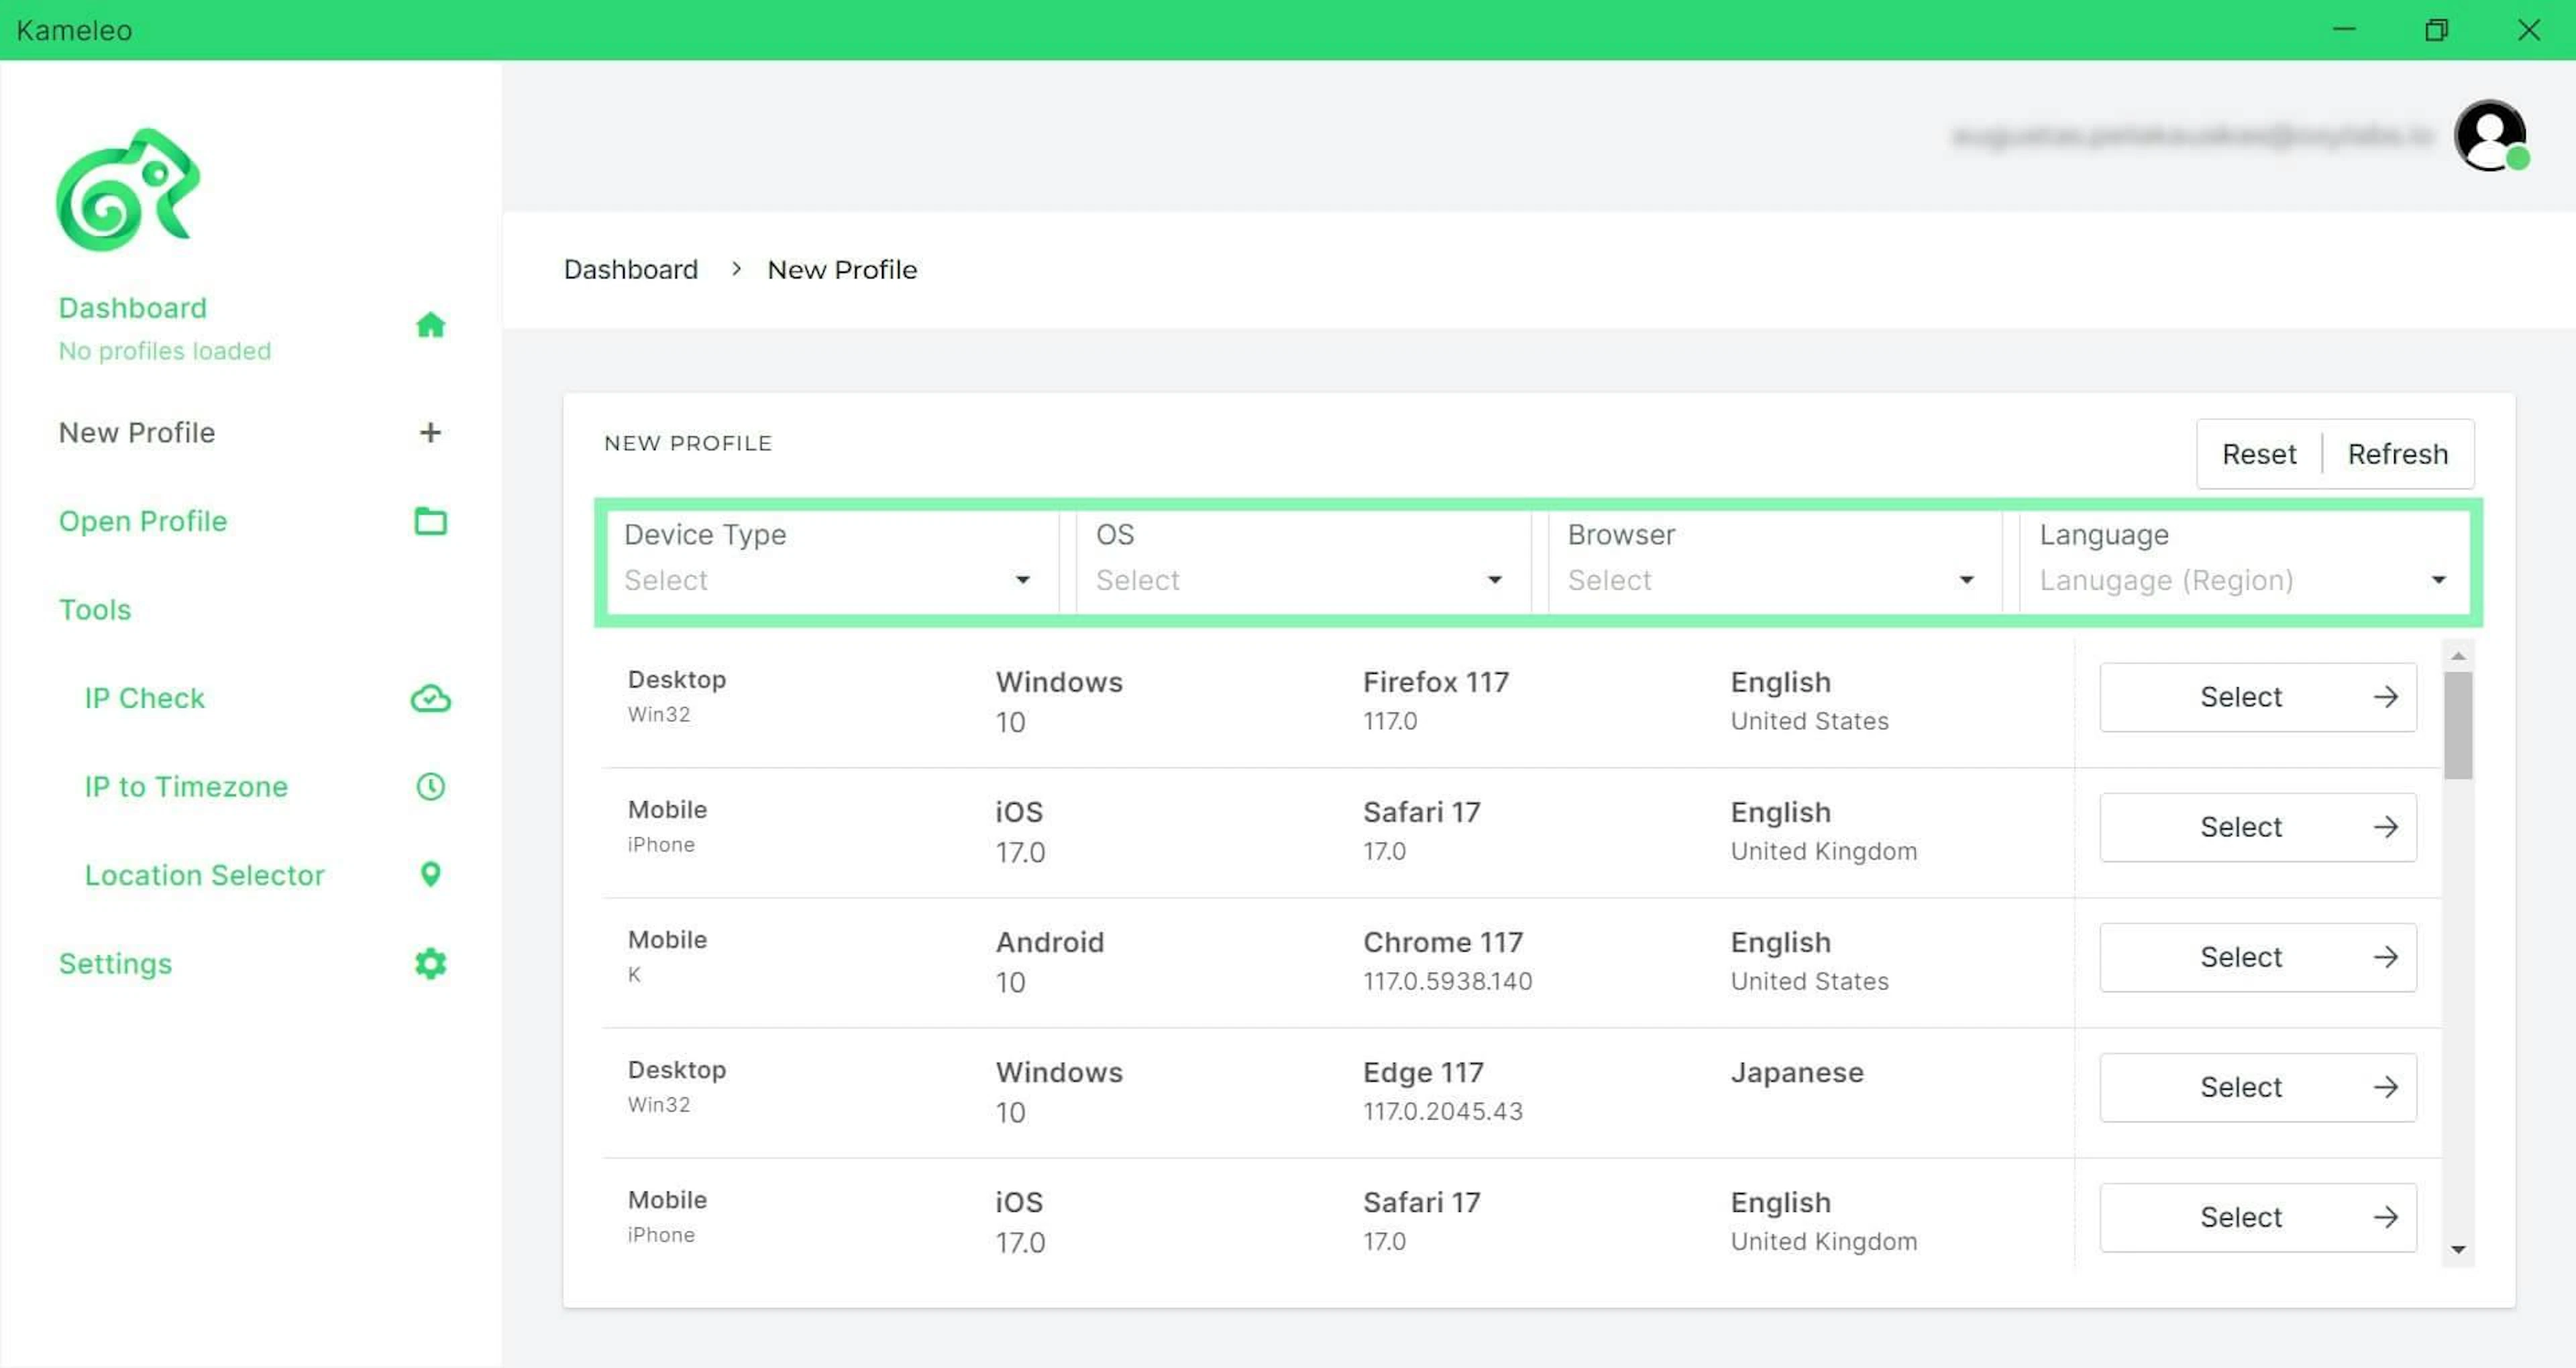This screenshot has height=1368, width=2576.
Task: Click the profile list scrollbar thumb
Action: click(2458, 725)
